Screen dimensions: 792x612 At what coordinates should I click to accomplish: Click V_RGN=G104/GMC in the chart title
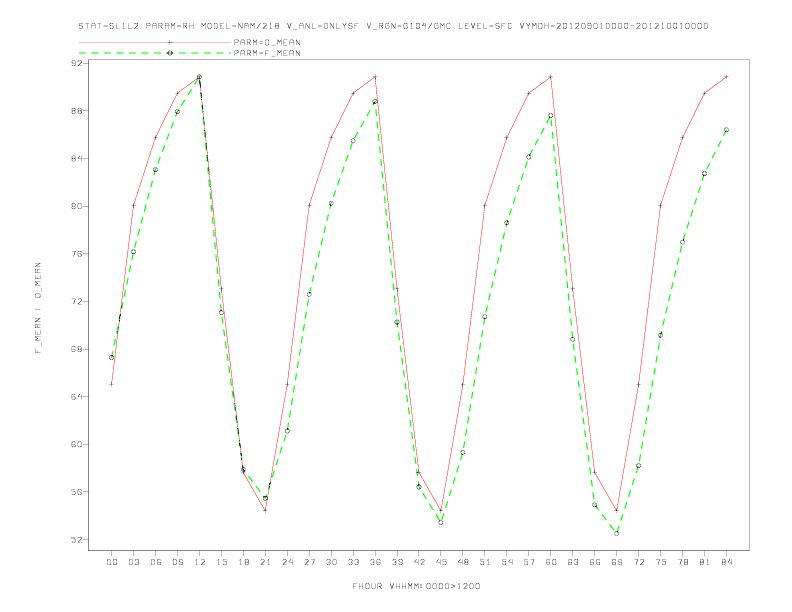tap(409, 26)
